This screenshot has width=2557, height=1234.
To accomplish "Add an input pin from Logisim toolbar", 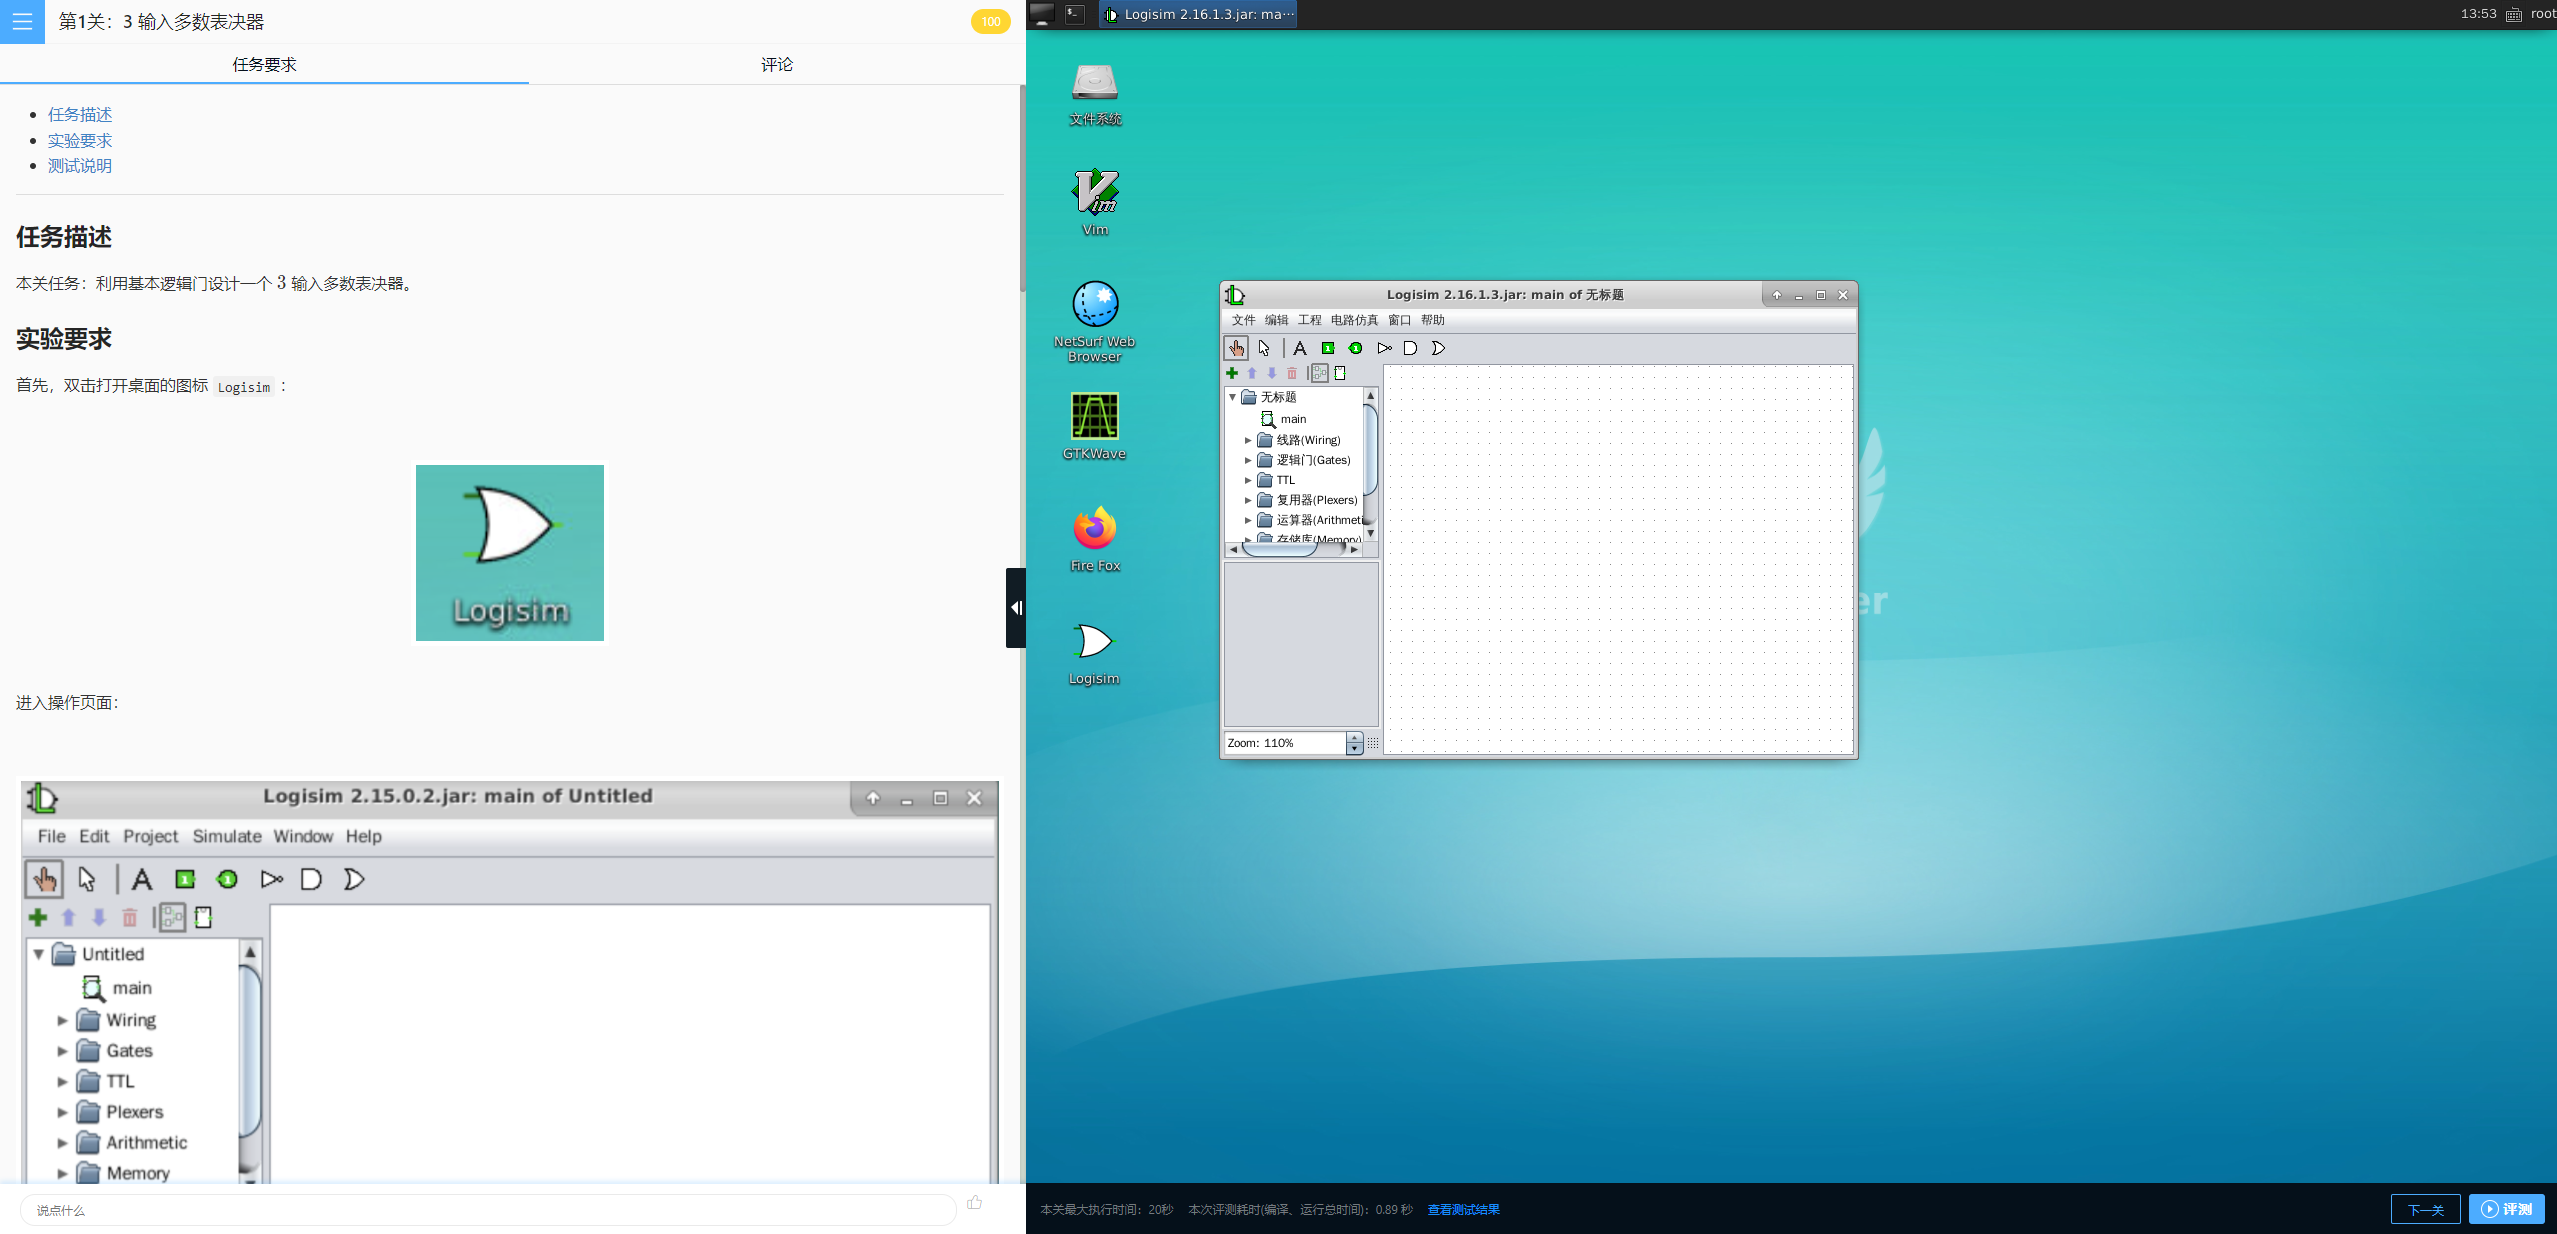I will pyautogui.click(x=1328, y=348).
